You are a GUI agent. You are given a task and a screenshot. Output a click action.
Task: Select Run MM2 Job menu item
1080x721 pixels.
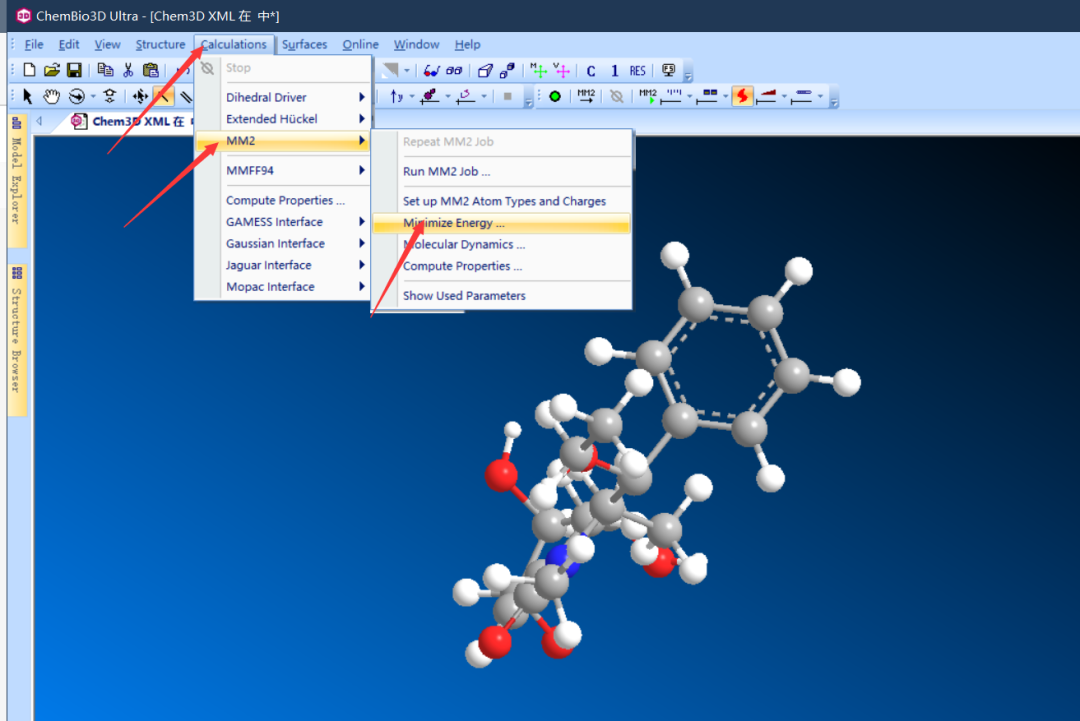pos(501,171)
